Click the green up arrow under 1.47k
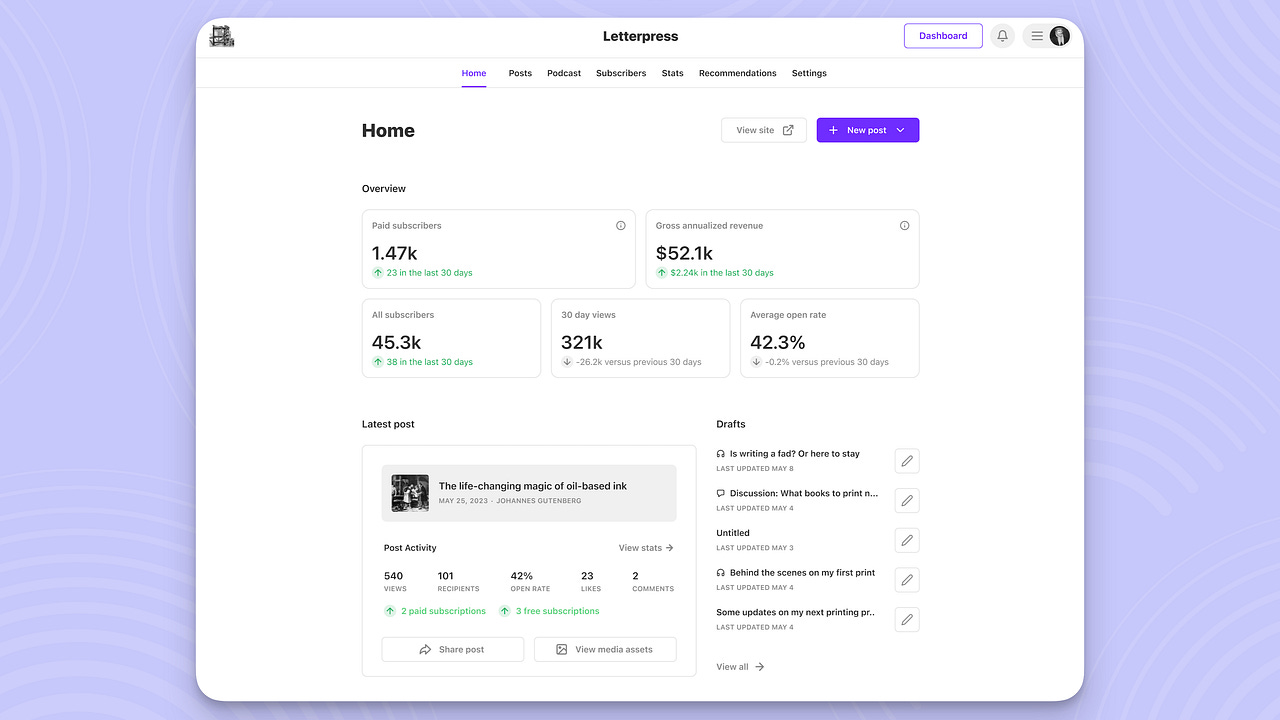This screenshot has height=720, width=1280. tap(378, 273)
